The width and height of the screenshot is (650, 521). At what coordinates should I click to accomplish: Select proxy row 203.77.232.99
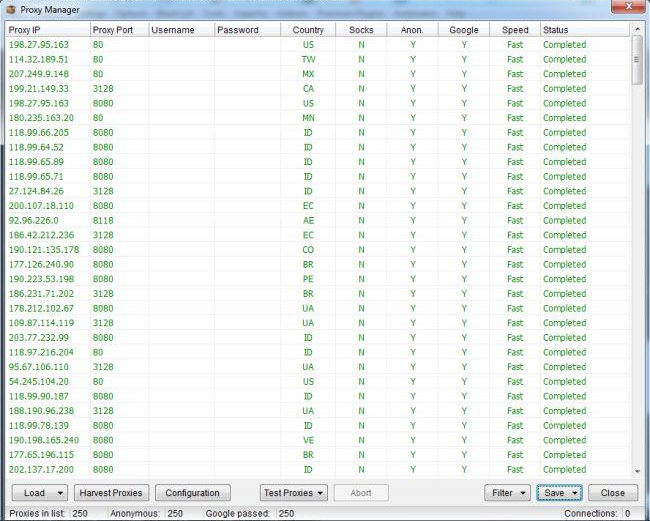tap(318, 338)
